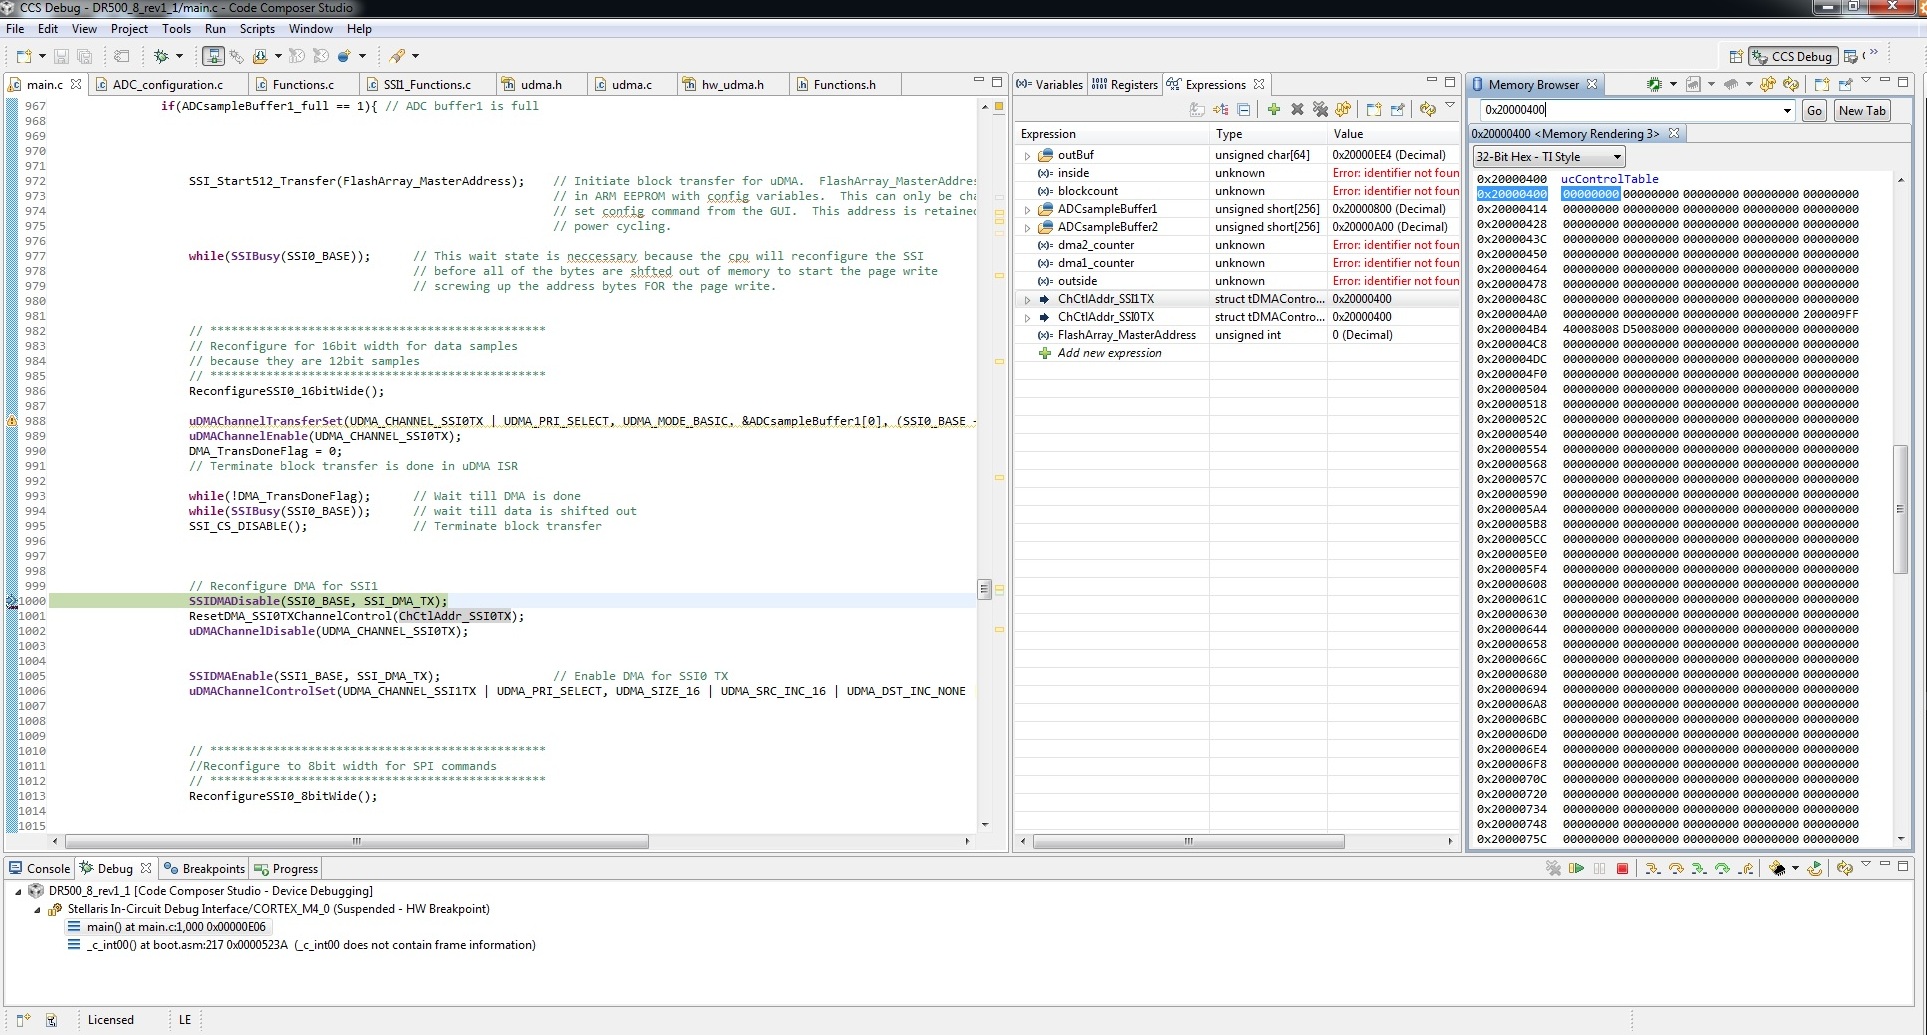This screenshot has height=1035, width=1927.
Task: Click the green bug Debug icon in toolbar
Action: [x=161, y=56]
